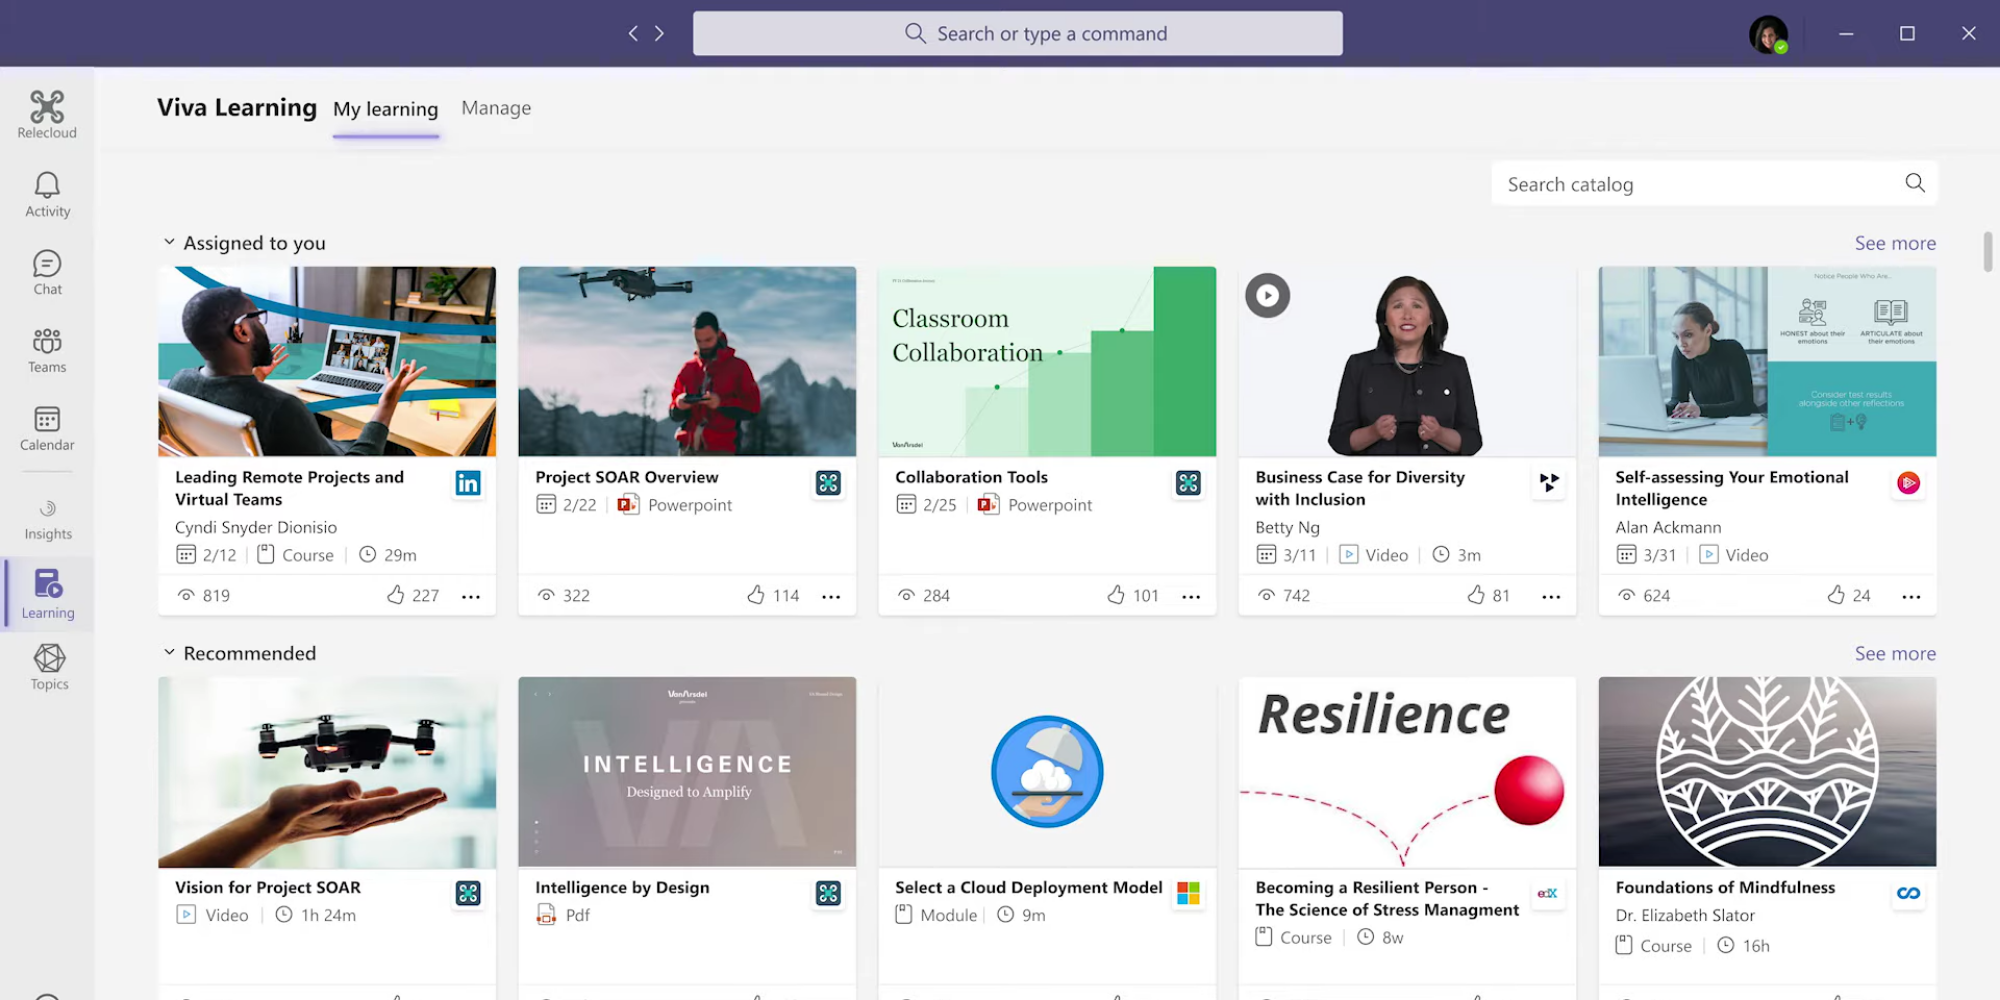2000x1000 pixels.
Task: Click the back navigation arrow
Action: click(x=633, y=33)
